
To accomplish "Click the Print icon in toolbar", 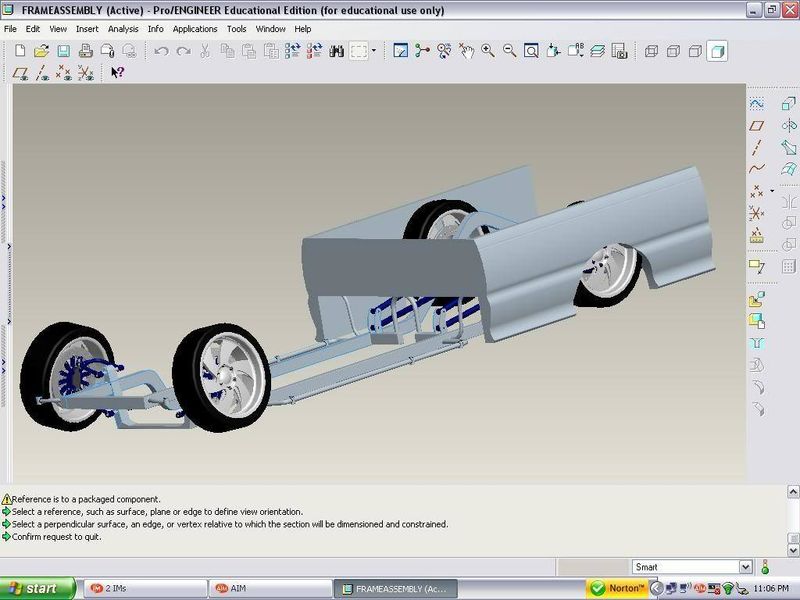I will coord(84,51).
